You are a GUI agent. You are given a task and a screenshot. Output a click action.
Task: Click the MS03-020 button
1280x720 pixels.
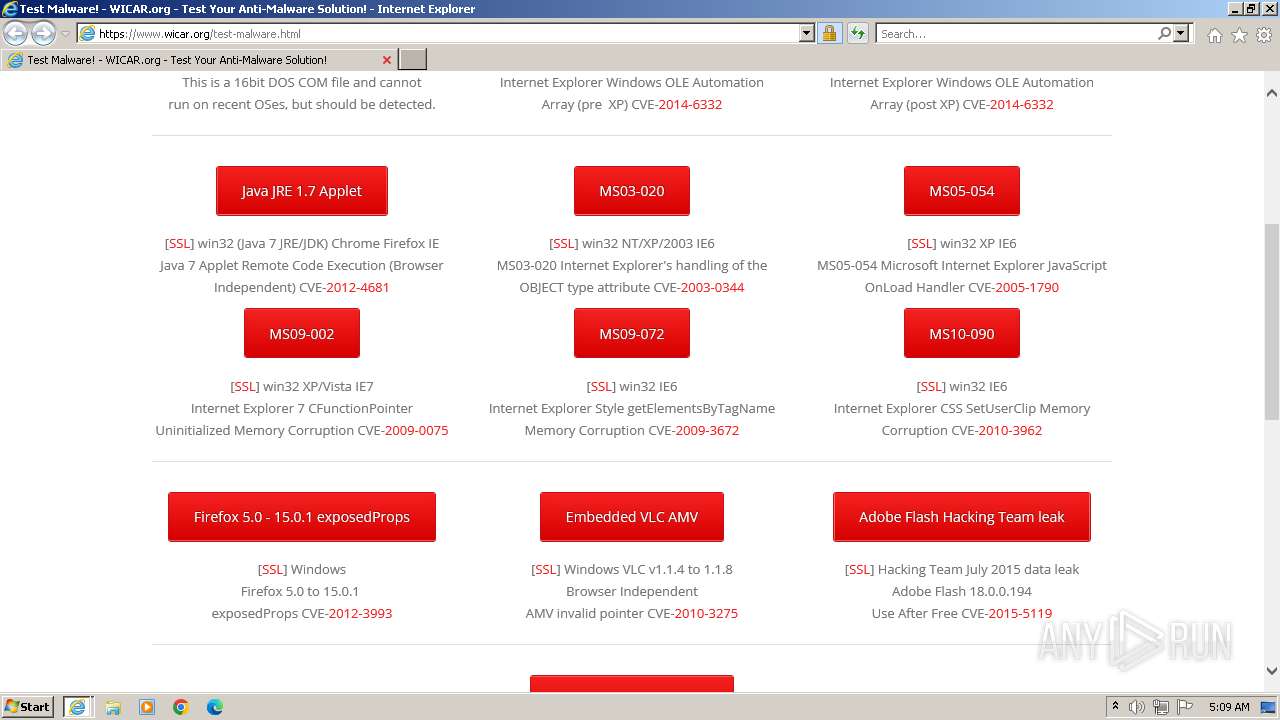coord(632,191)
